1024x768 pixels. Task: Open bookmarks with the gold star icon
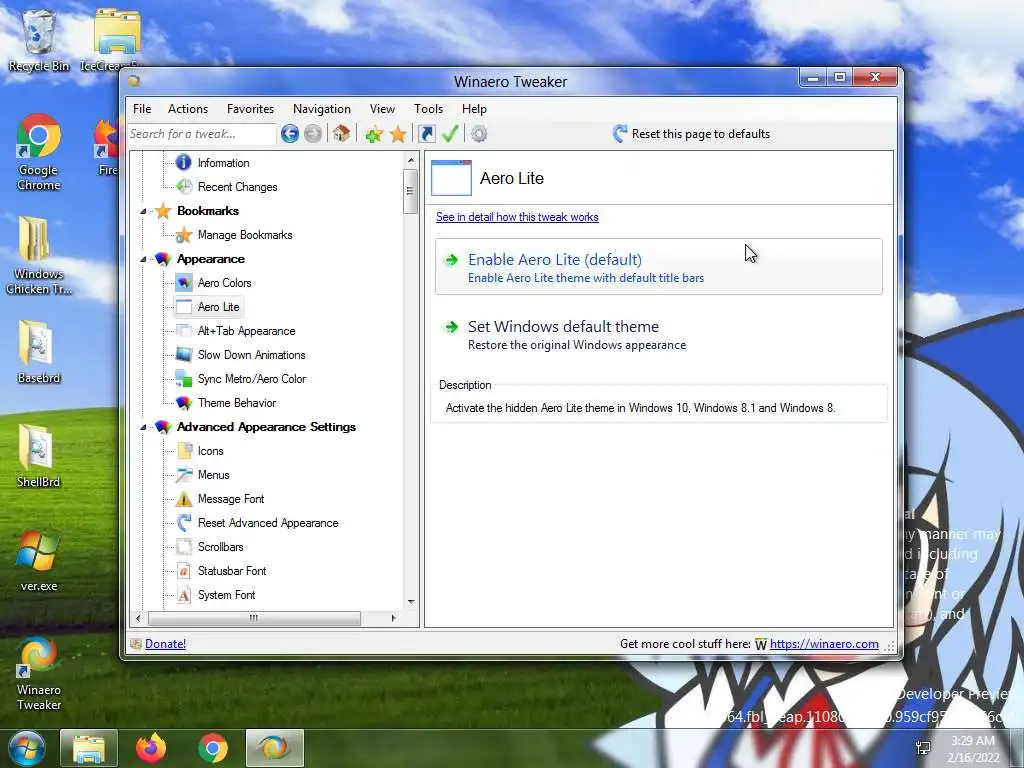click(398, 135)
